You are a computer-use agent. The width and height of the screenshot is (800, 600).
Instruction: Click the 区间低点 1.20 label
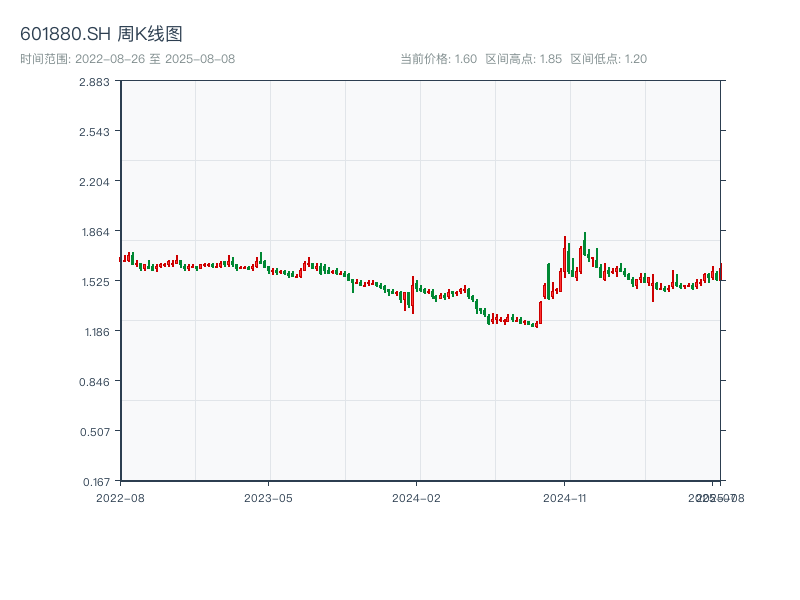[608, 59]
